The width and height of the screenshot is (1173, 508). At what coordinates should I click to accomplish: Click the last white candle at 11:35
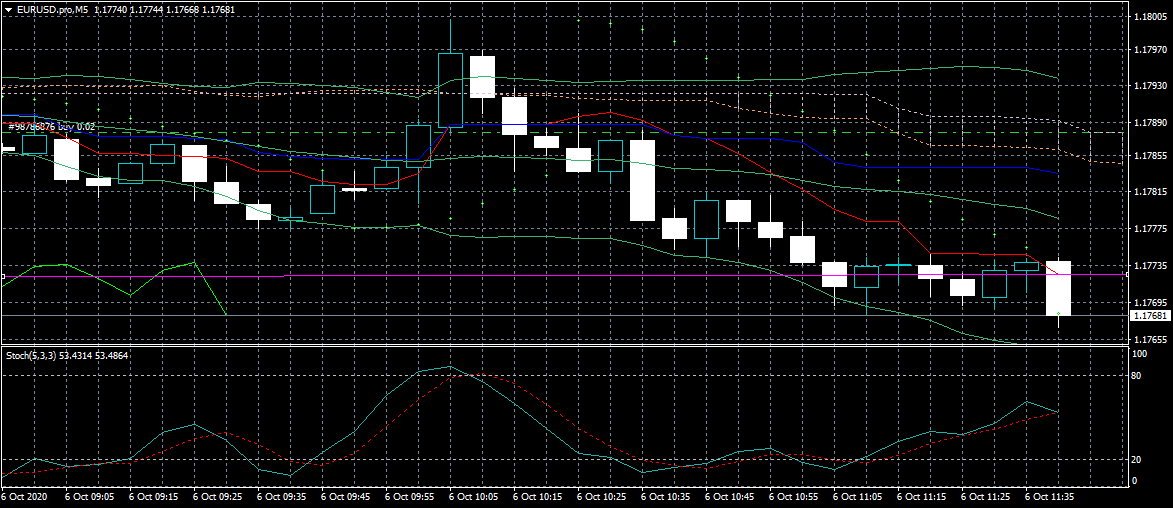pos(1059,288)
